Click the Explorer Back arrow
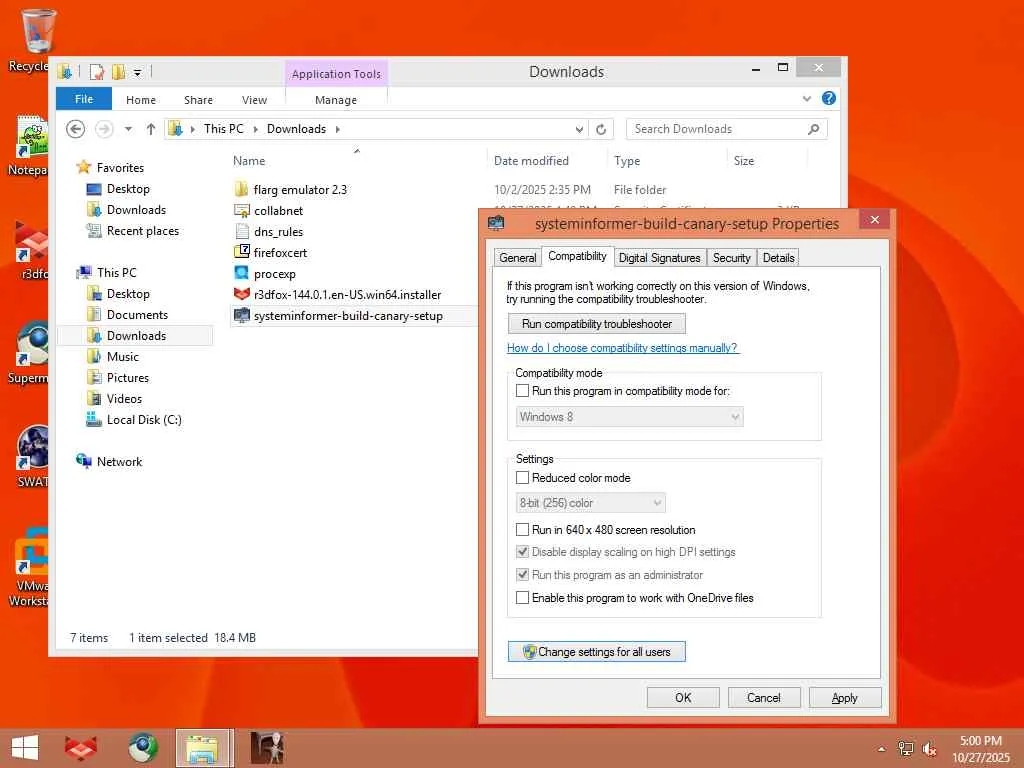Image resolution: width=1024 pixels, height=768 pixels. pyautogui.click(x=76, y=129)
